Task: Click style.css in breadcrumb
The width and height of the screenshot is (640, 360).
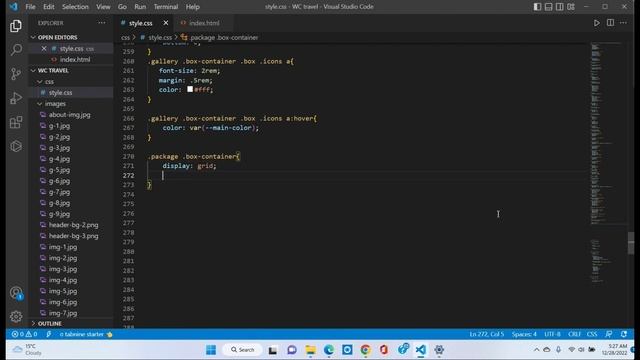Action: pyautogui.click(x=160, y=38)
